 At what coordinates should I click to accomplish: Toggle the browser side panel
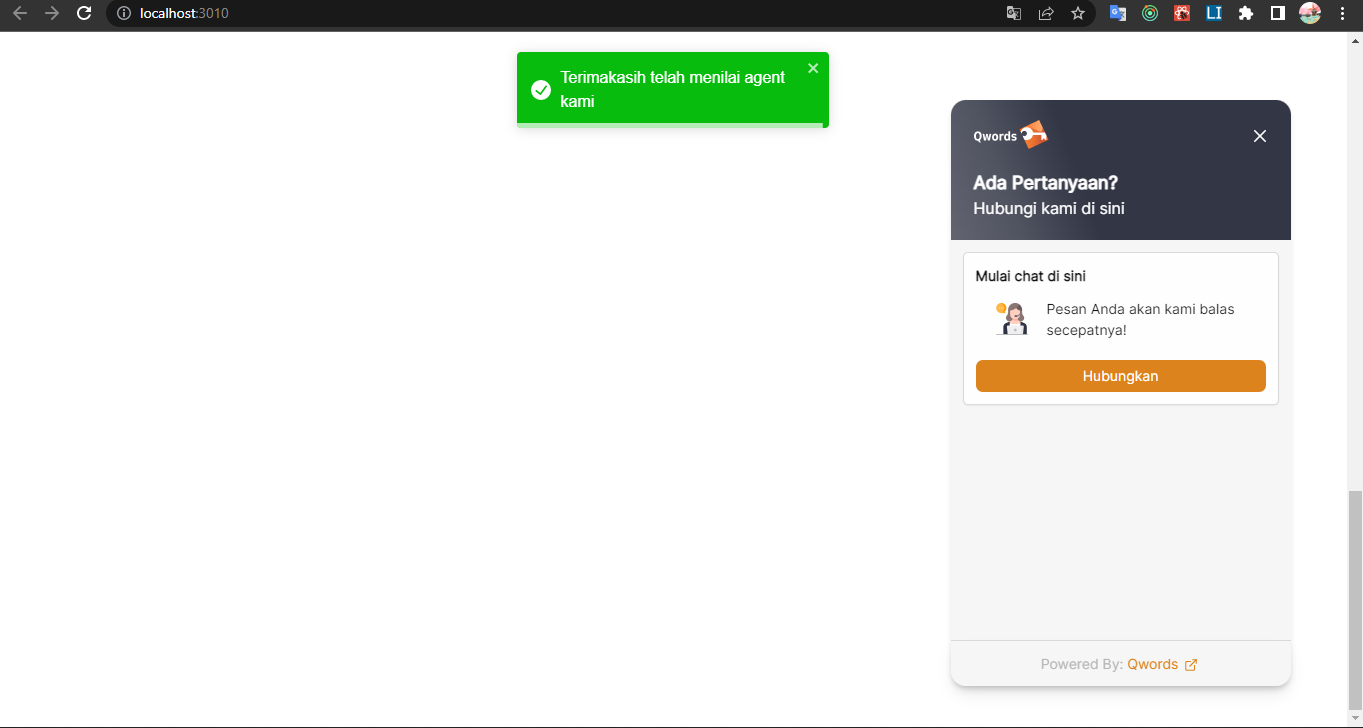point(1278,13)
